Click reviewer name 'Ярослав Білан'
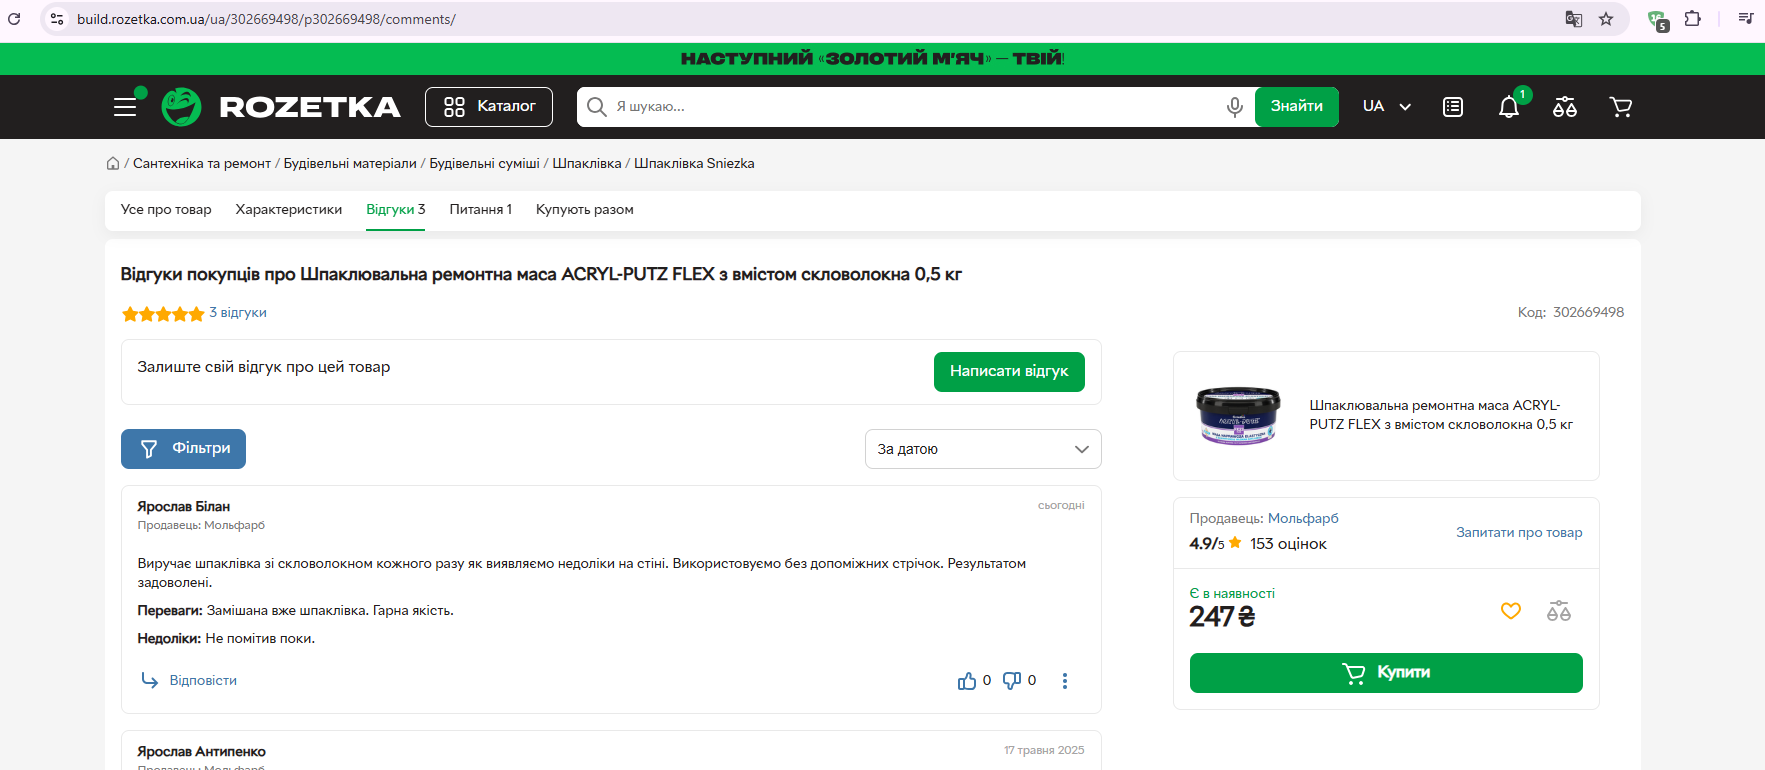Image resolution: width=1765 pixels, height=770 pixels. (184, 507)
